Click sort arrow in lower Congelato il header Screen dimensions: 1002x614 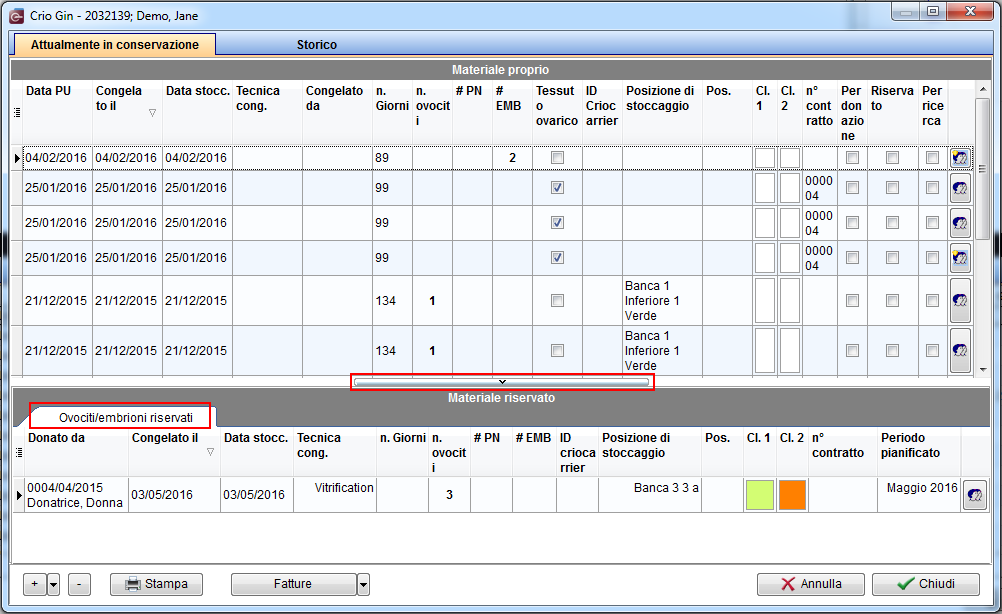pos(210,452)
